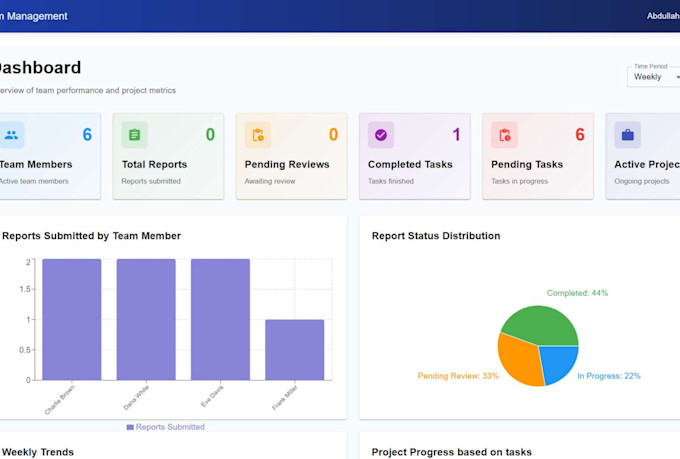Click the 'Tasks in progress' subtitle

519,181
